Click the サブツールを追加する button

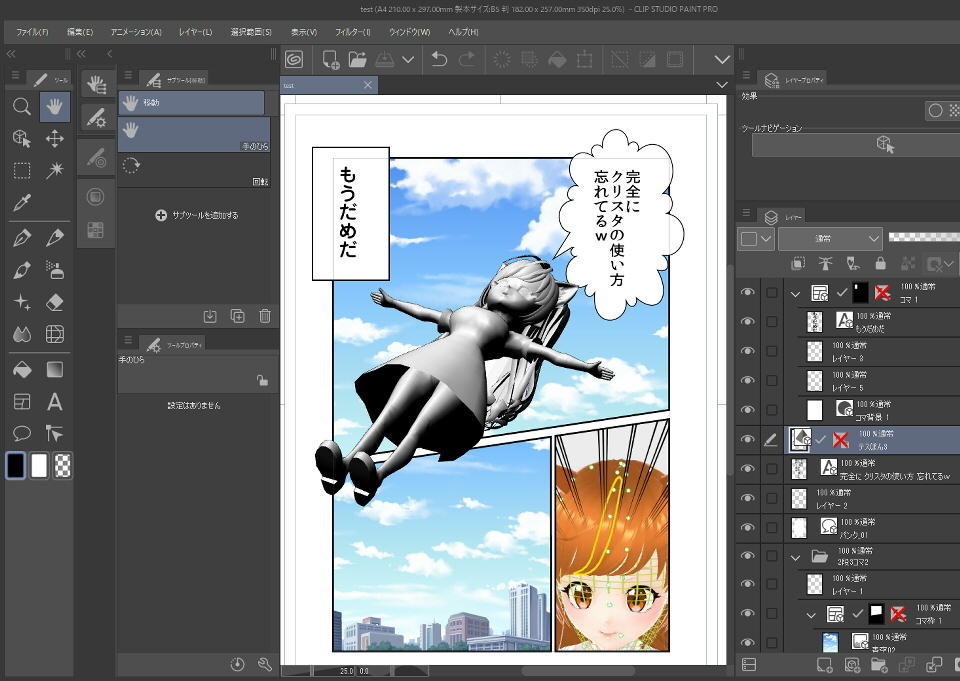pyautogui.click(x=196, y=213)
